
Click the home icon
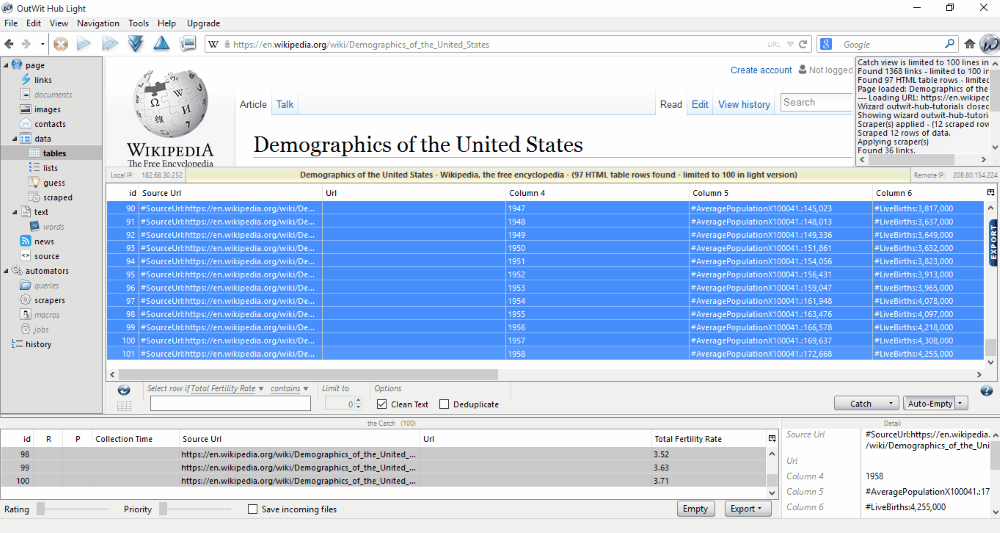click(969, 44)
